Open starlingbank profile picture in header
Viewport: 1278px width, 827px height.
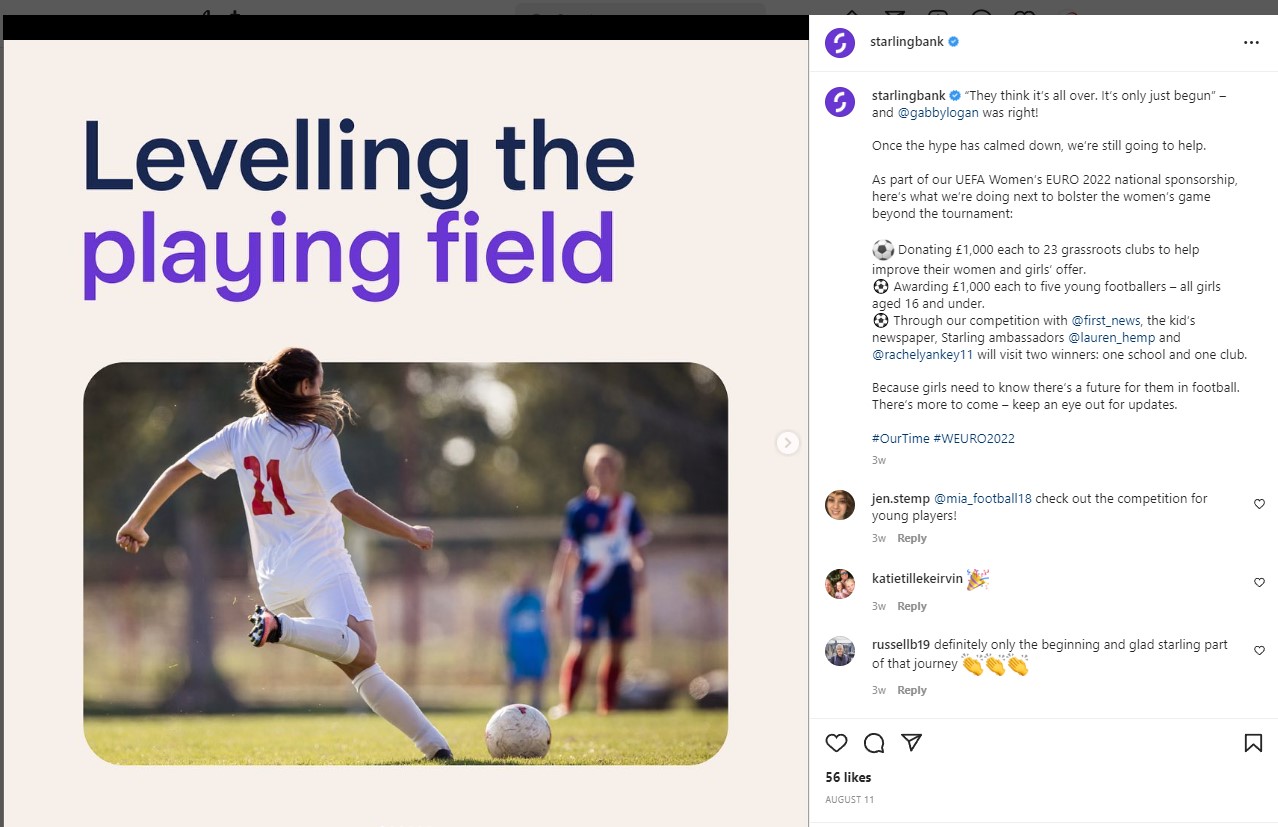[x=840, y=43]
